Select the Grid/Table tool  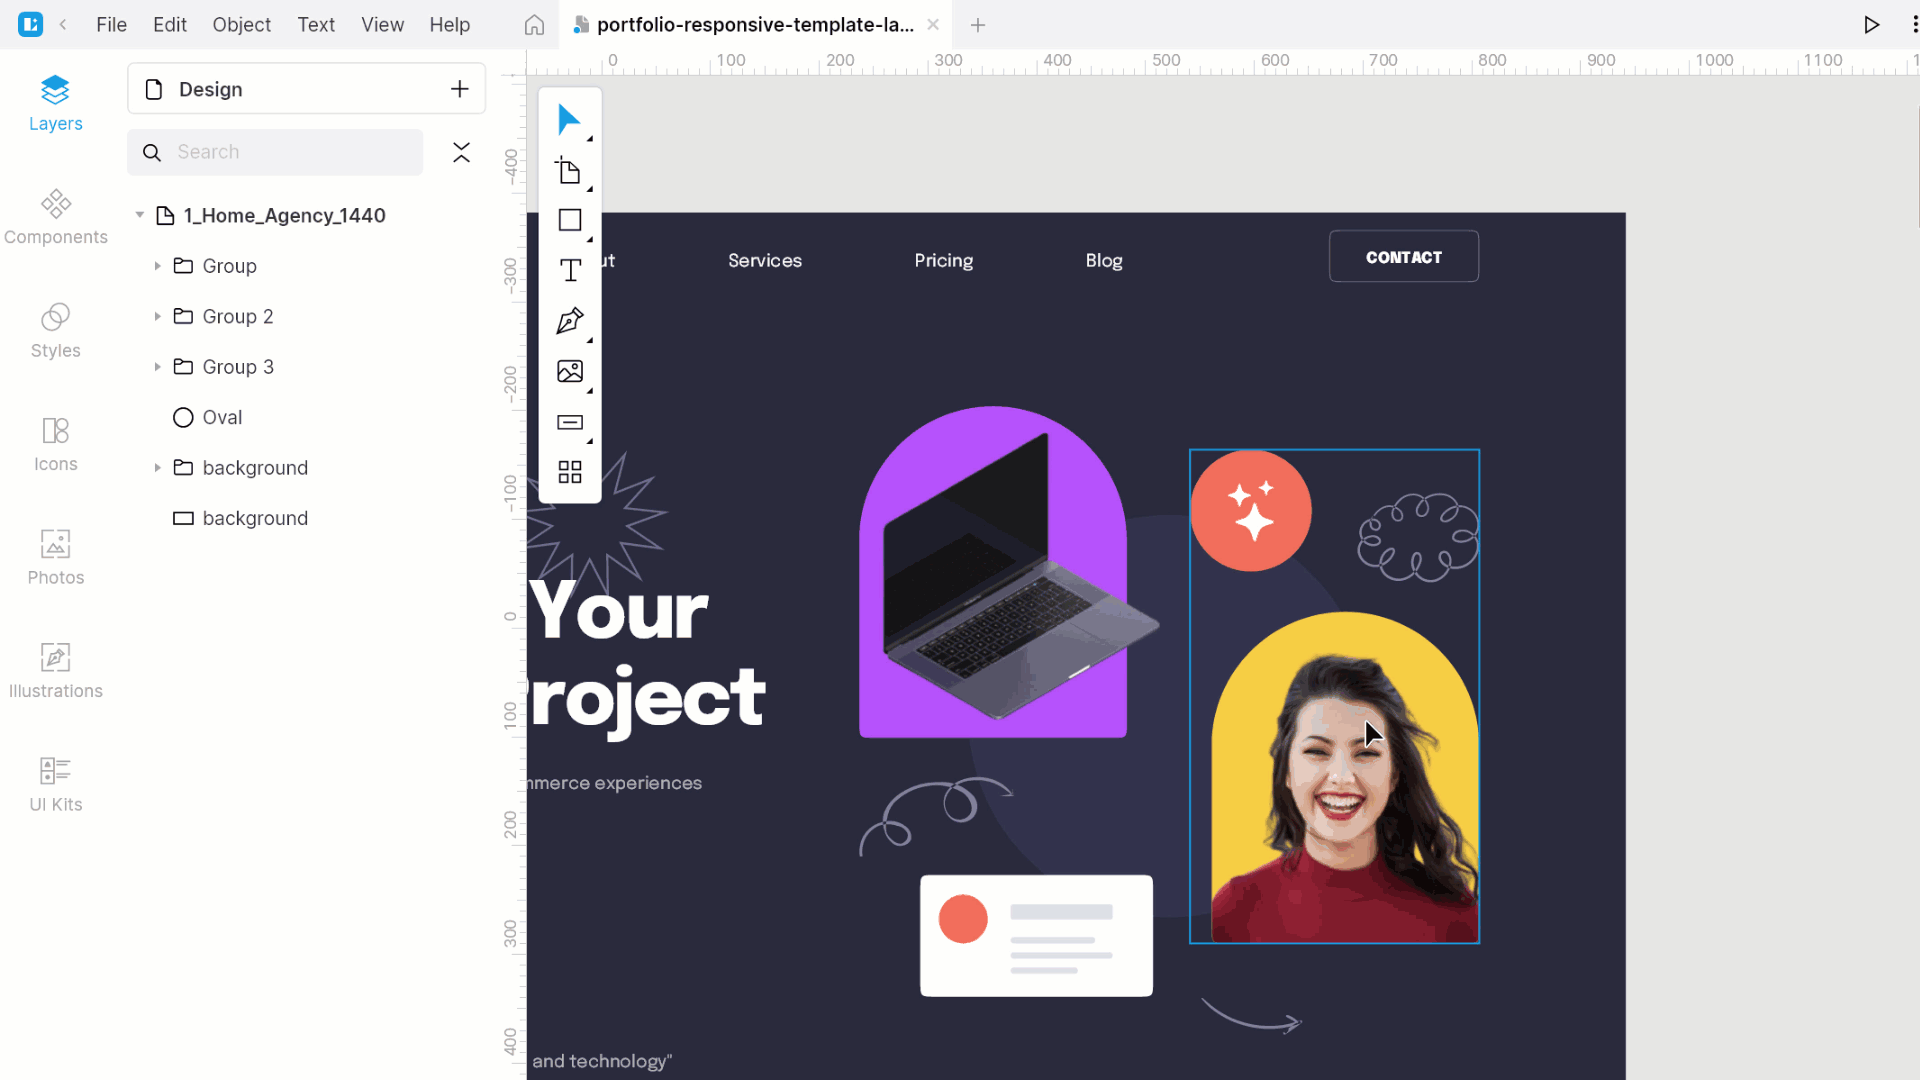coord(570,471)
